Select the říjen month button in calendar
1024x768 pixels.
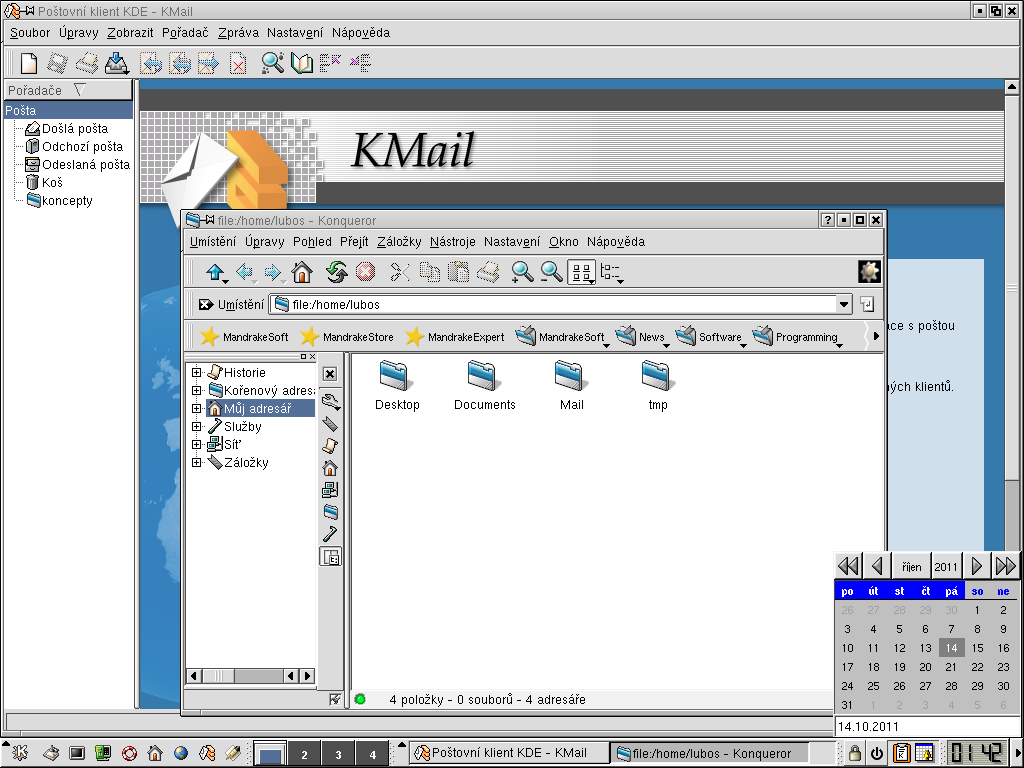[x=912, y=566]
